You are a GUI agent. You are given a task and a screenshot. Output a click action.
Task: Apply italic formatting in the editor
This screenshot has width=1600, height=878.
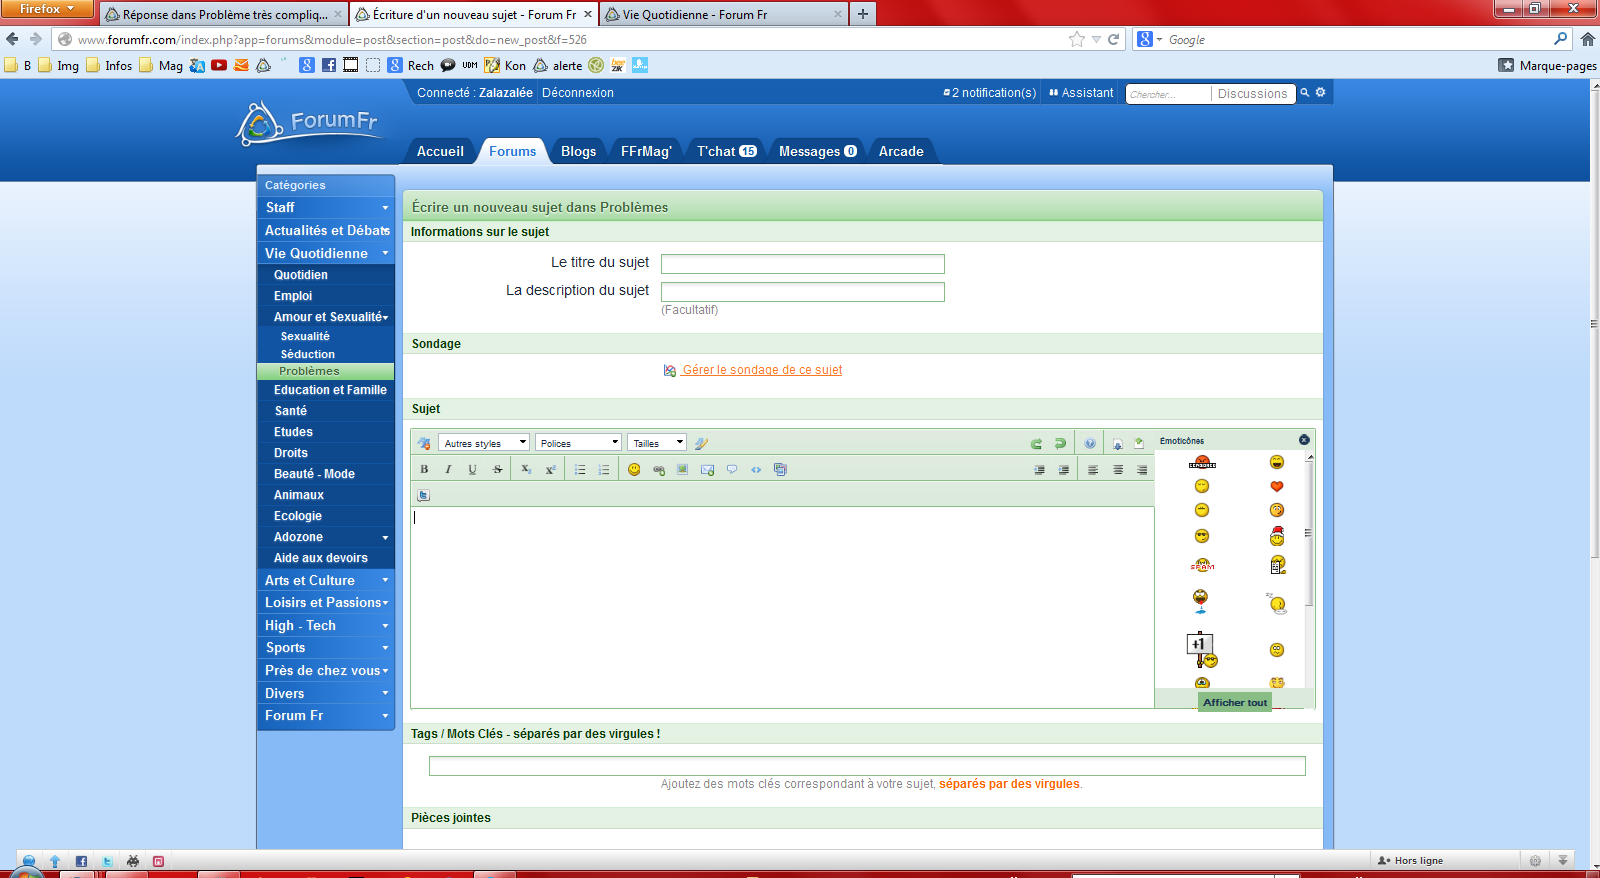(448, 469)
